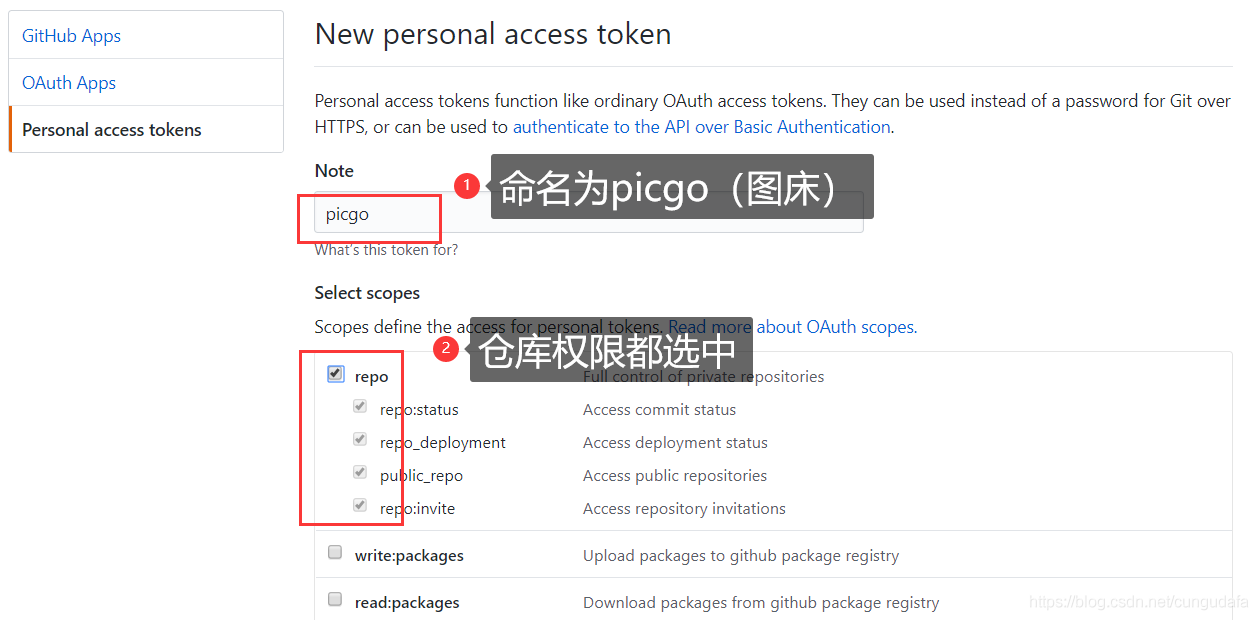The width and height of the screenshot is (1258, 620).
Task: Open the OAuth scopes documentation link
Action: tap(791, 327)
